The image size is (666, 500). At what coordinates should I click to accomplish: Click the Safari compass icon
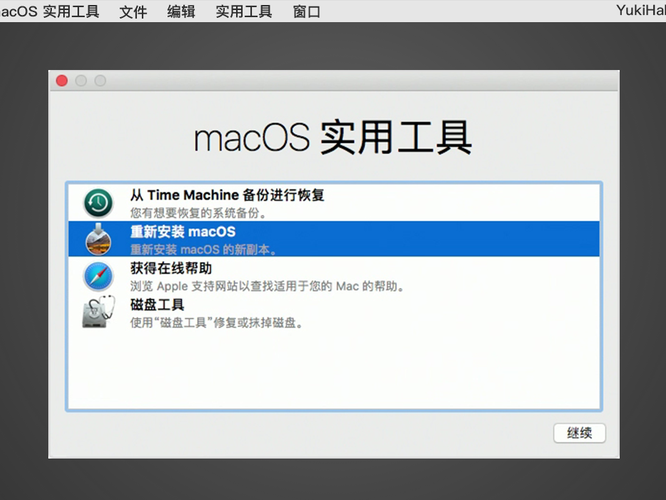point(99,276)
